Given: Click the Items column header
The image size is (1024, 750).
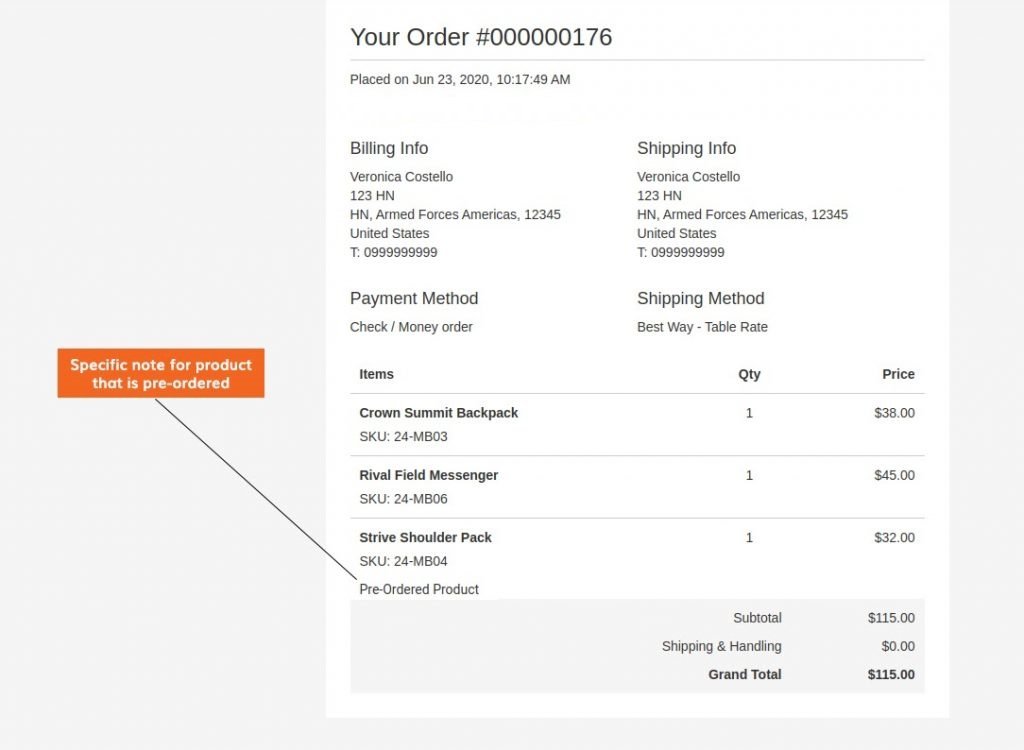Looking at the screenshot, I should click(376, 374).
